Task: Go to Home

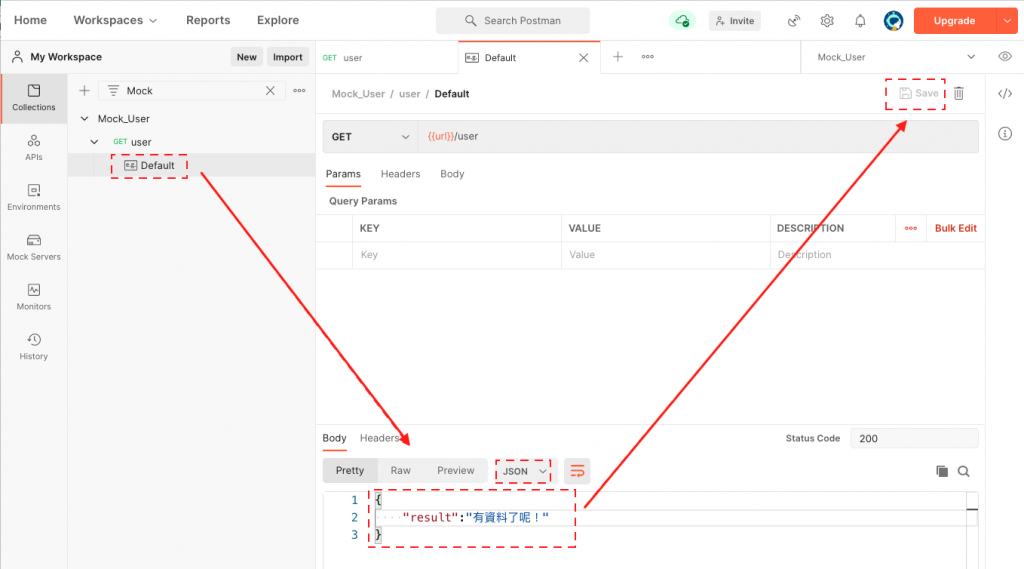Action: (30, 20)
